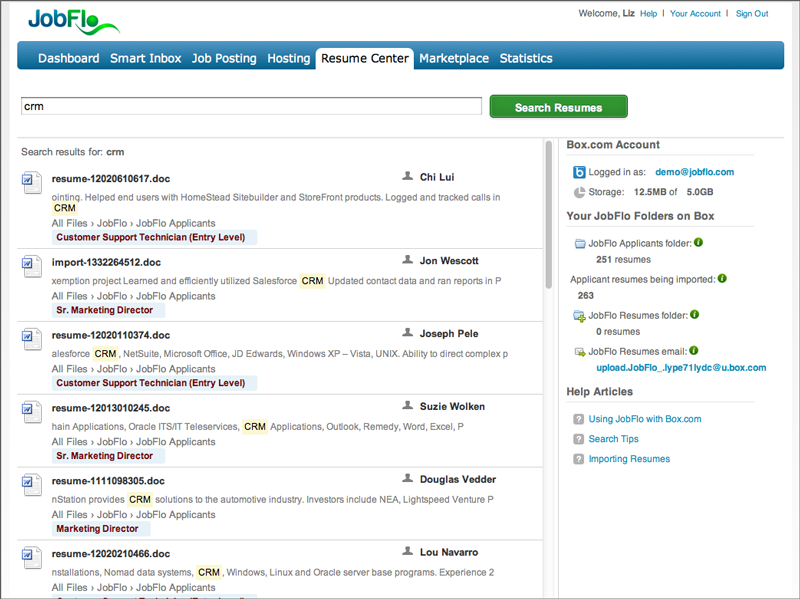Image resolution: width=800 pixels, height=599 pixels.
Task: Open the Smart Inbox tab
Action: pyautogui.click(x=145, y=58)
